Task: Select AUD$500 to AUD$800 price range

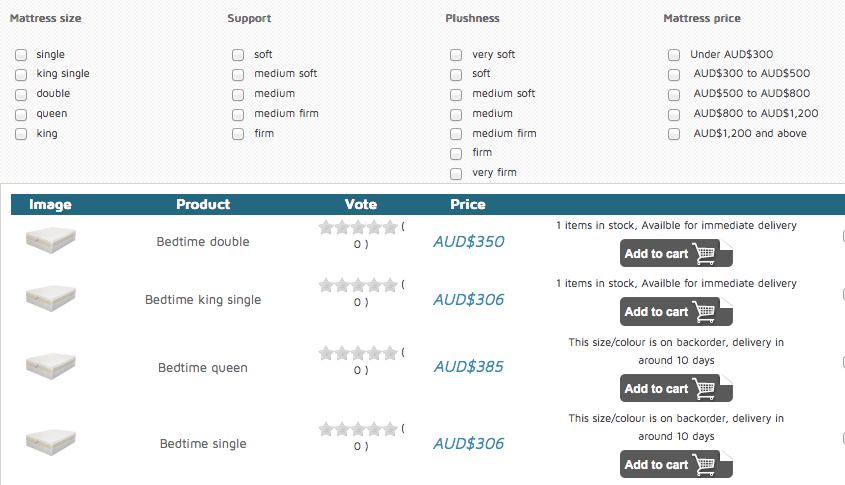Action: pos(674,94)
